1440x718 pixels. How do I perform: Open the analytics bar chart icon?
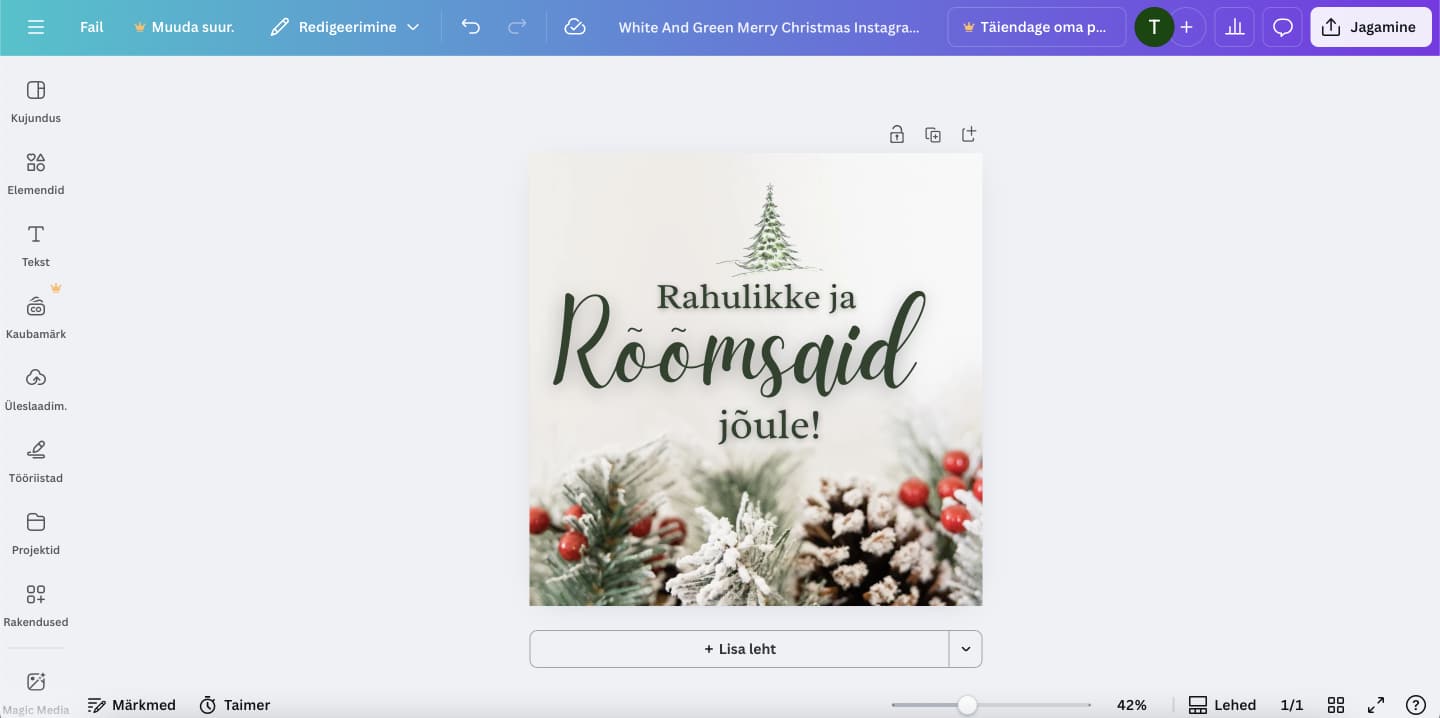coord(1234,27)
